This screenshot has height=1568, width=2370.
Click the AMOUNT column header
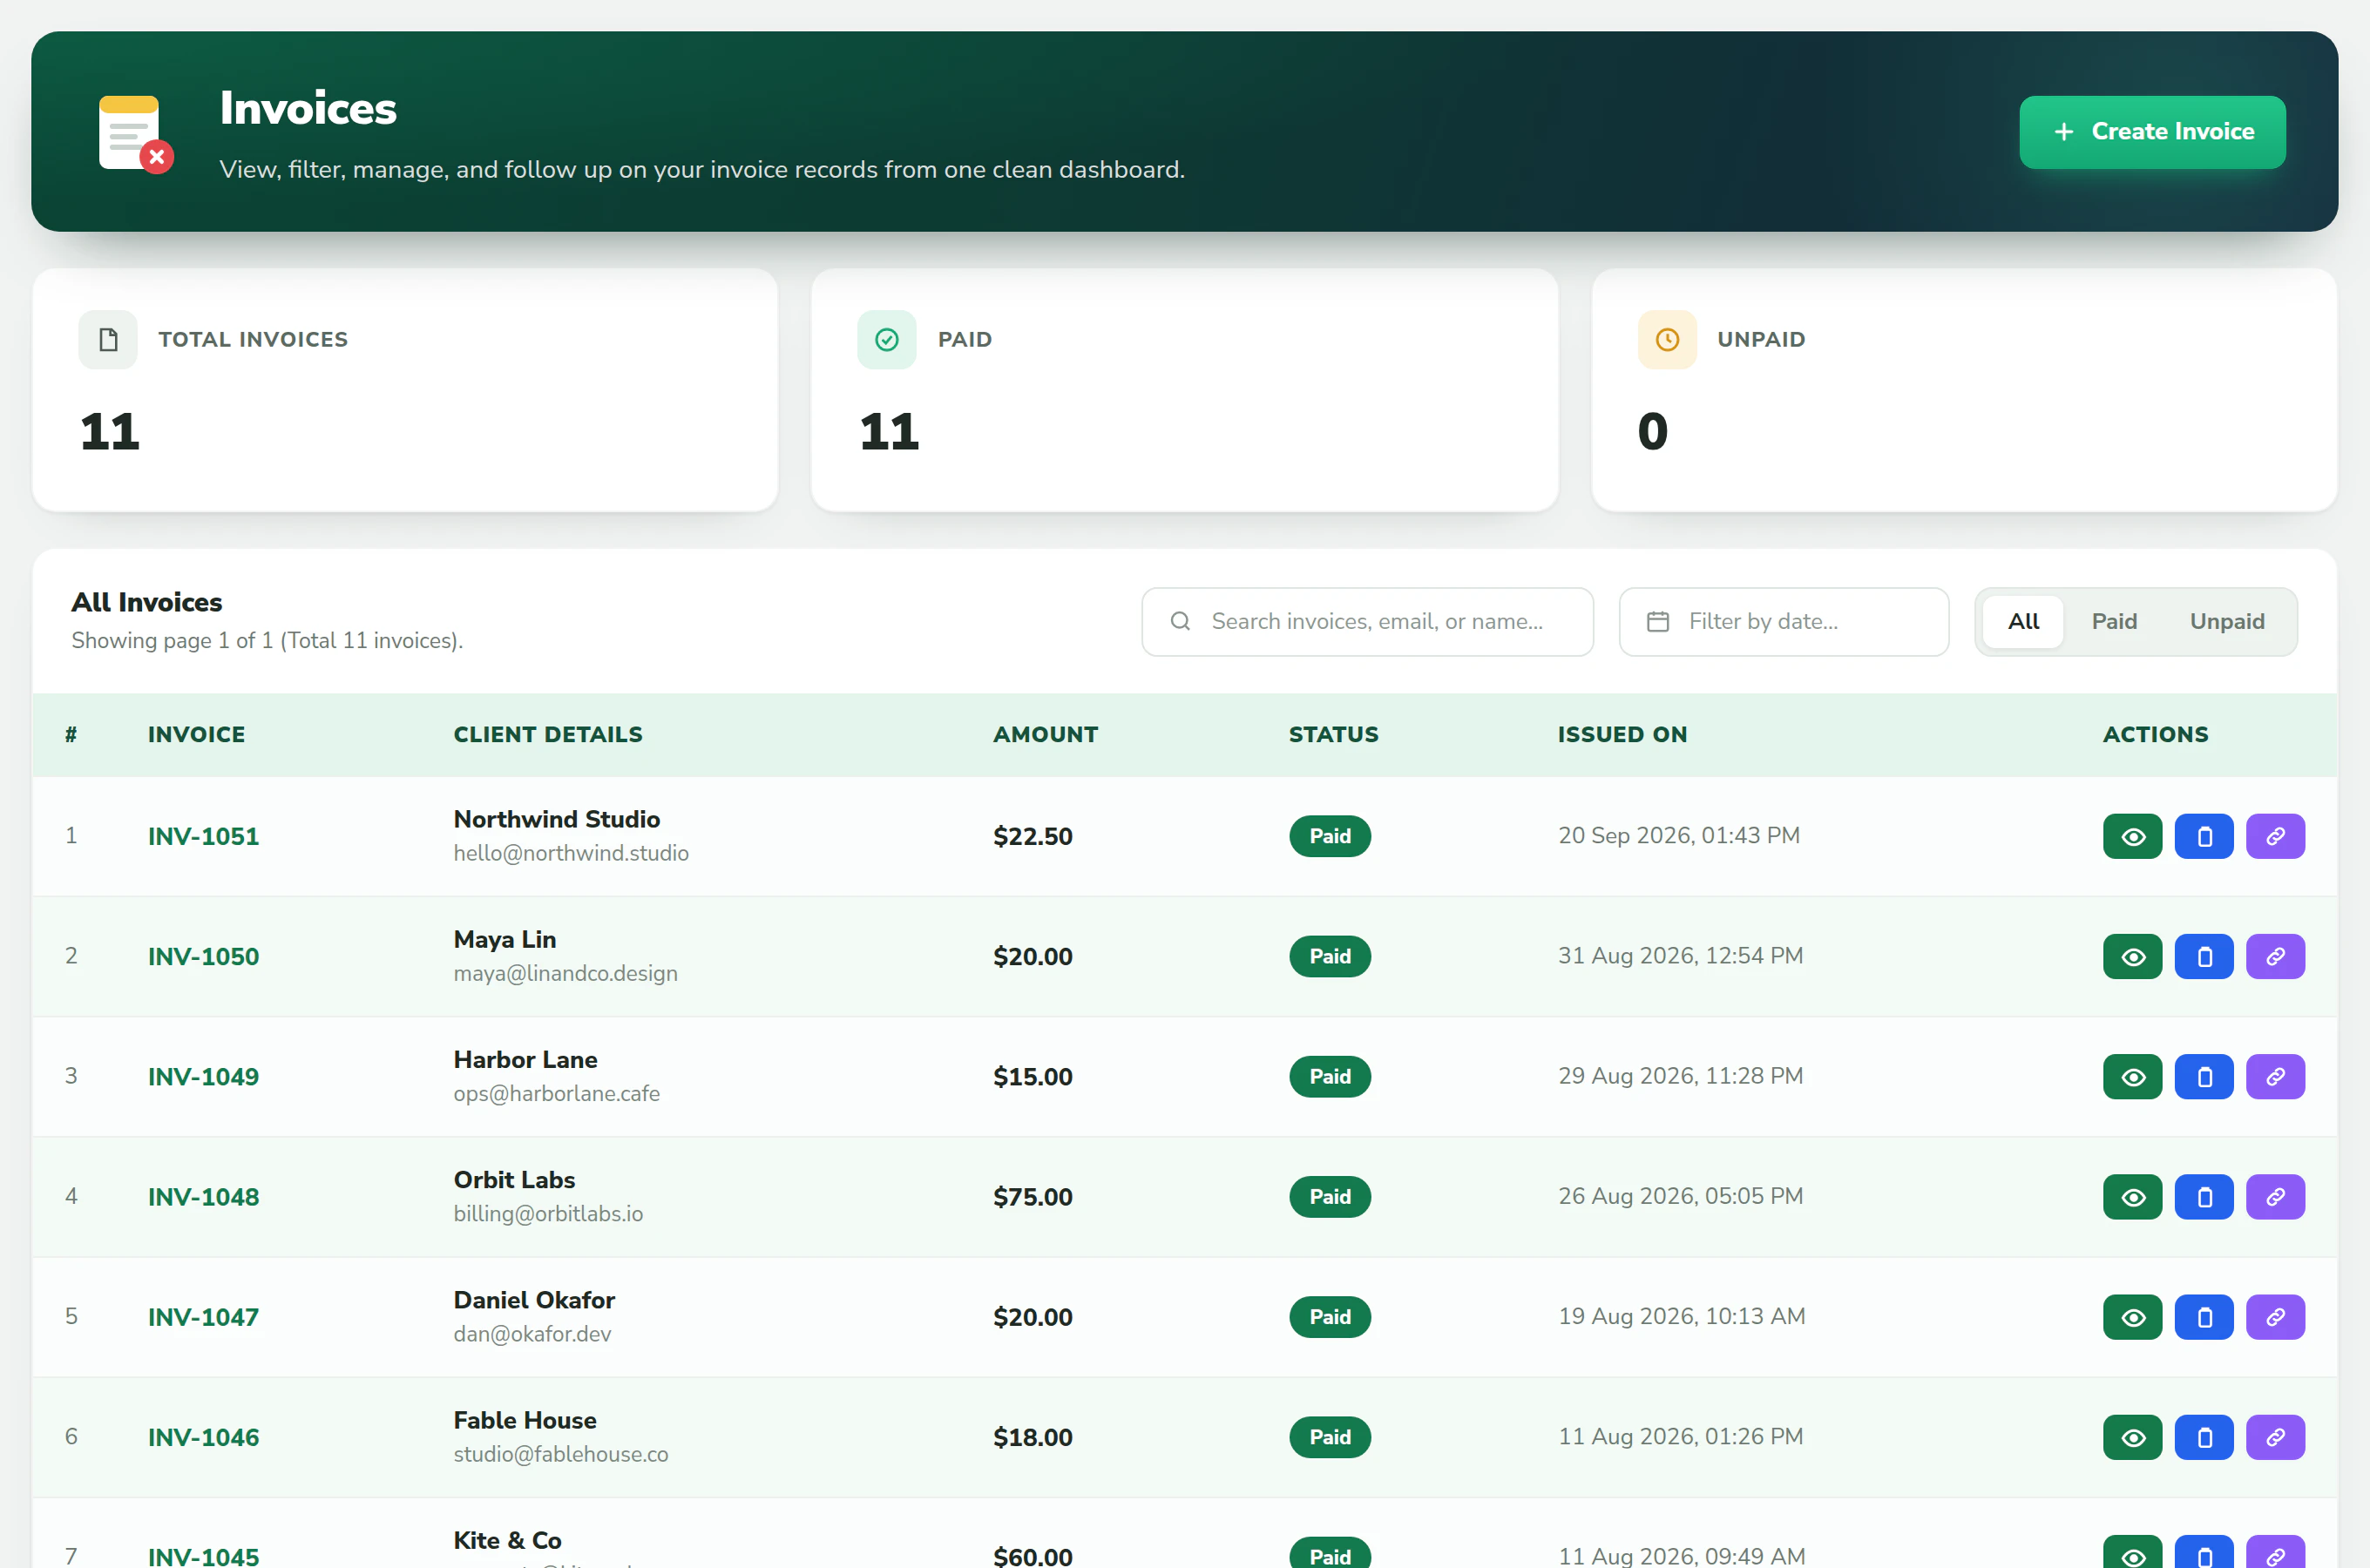[x=1045, y=734]
